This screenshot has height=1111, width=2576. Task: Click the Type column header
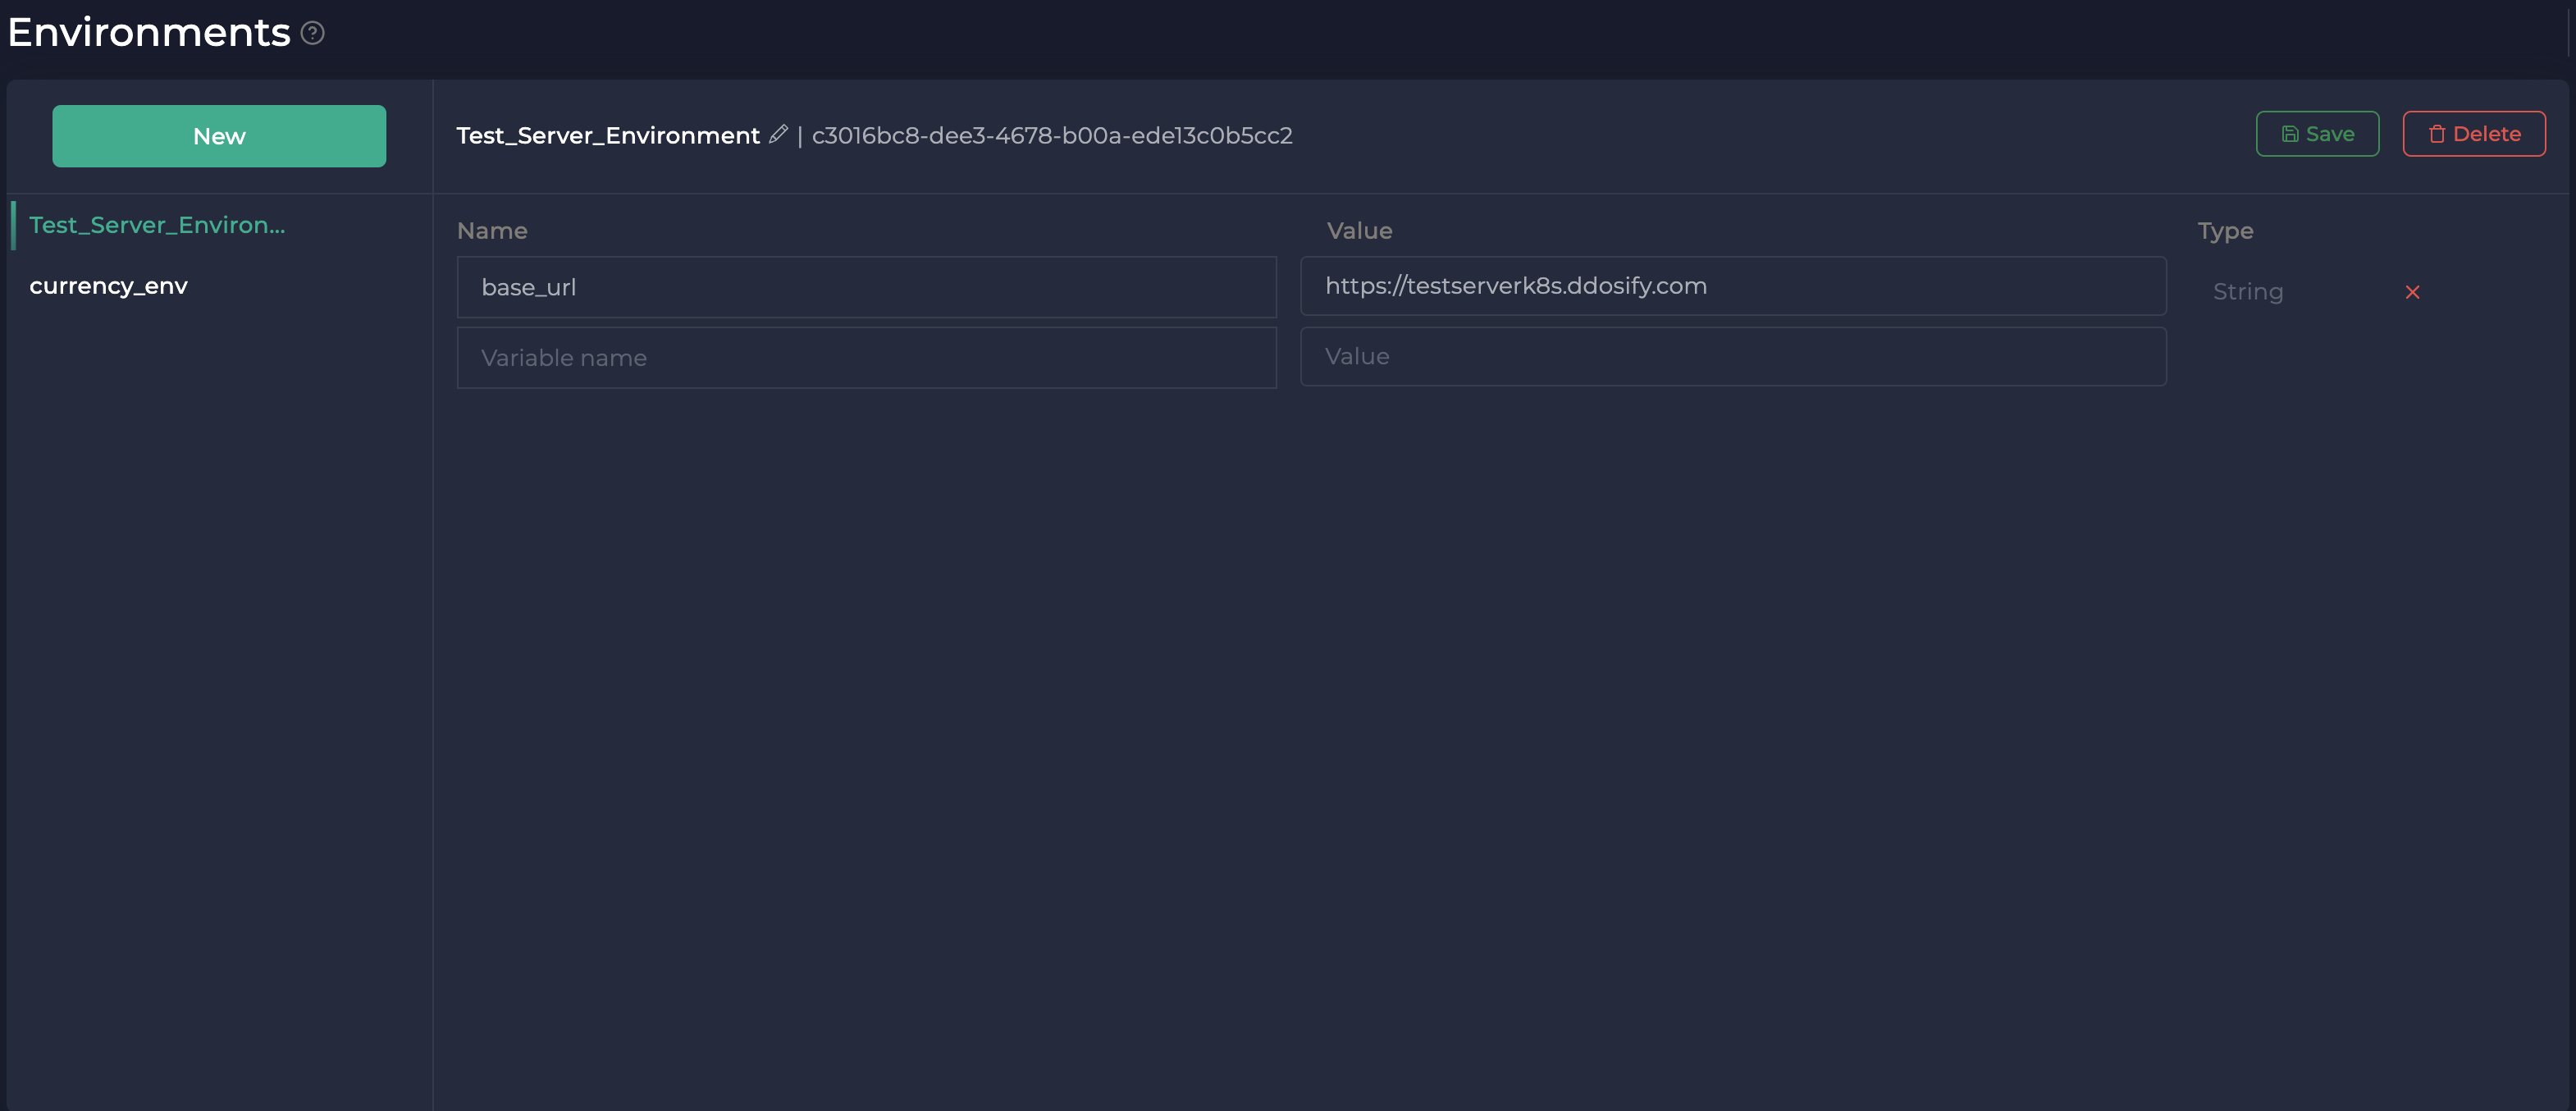pyautogui.click(x=2225, y=230)
